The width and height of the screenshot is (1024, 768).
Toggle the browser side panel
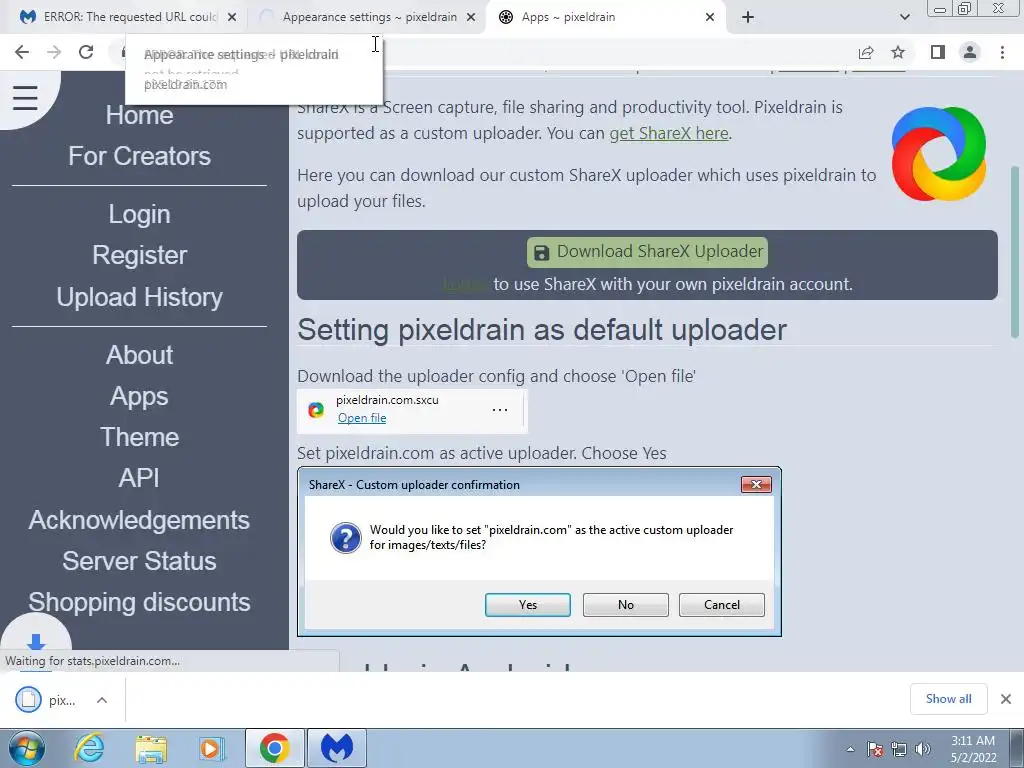(x=938, y=52)
